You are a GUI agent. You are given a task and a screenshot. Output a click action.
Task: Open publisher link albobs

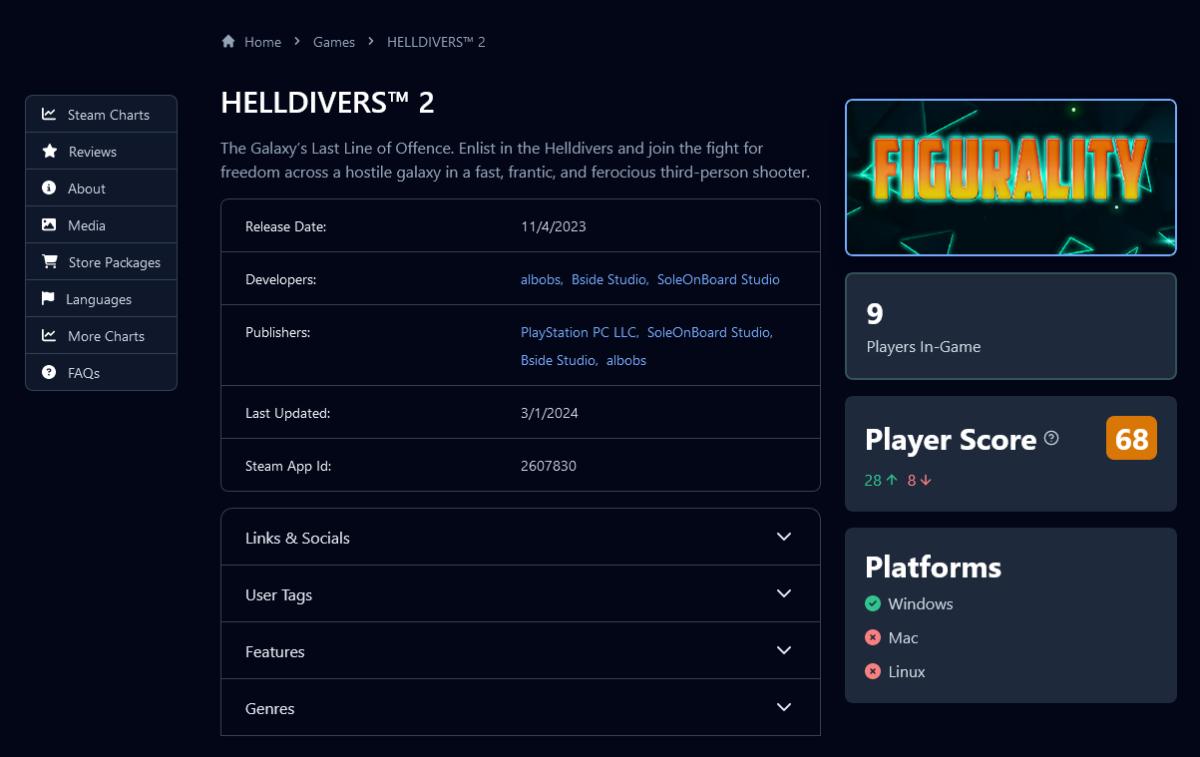point(627,360)
